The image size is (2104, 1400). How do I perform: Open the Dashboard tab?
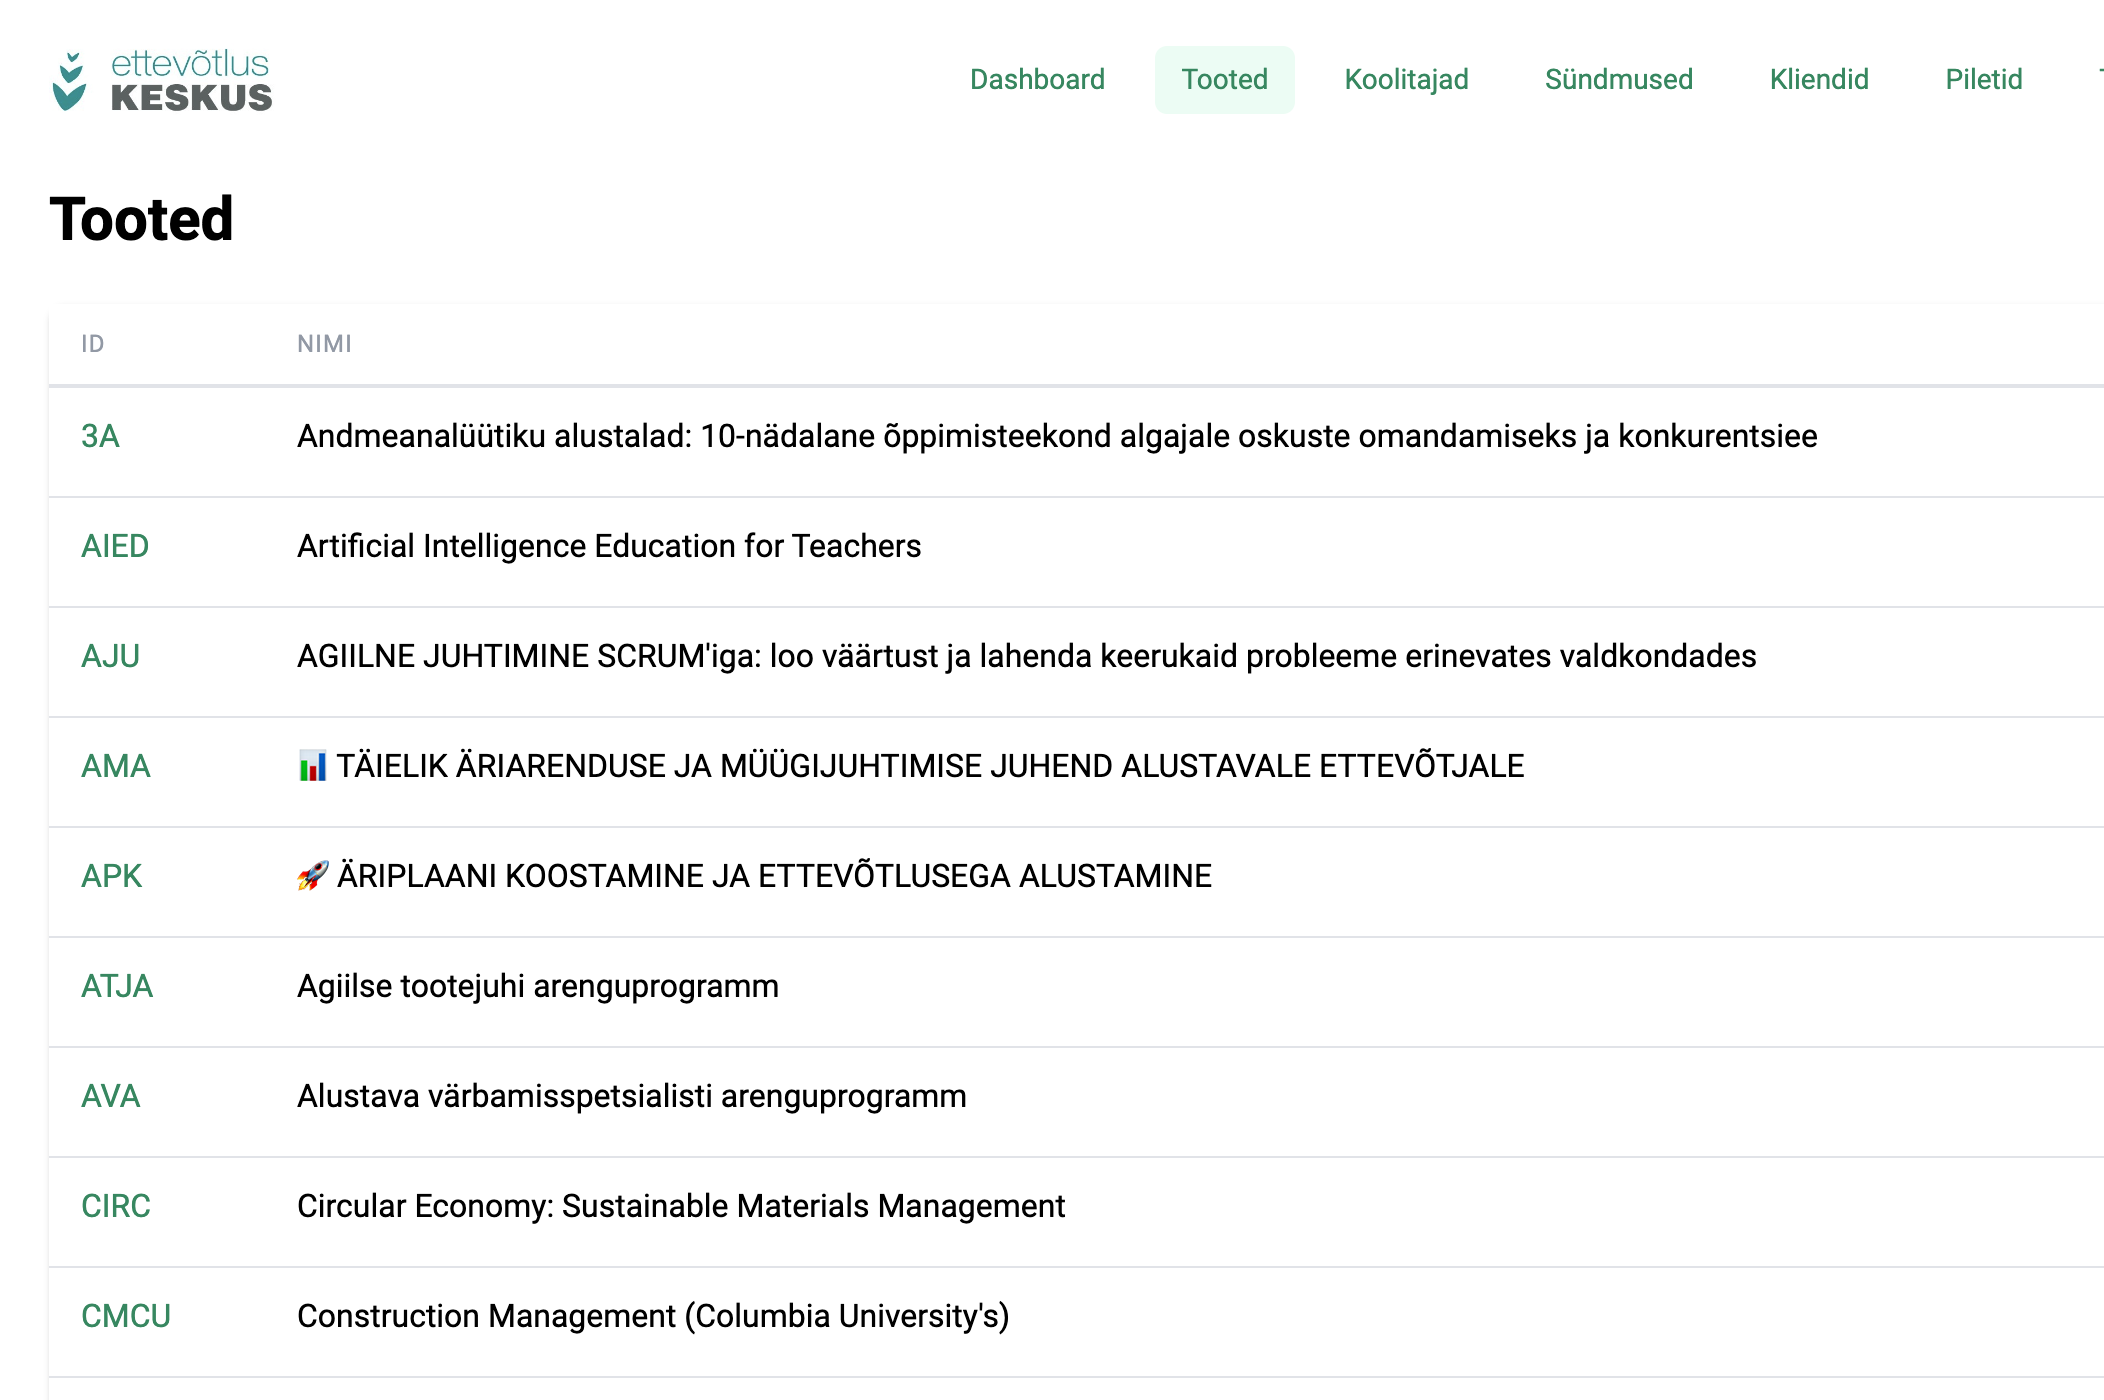pyautogui.click(x=1037, y=80)
